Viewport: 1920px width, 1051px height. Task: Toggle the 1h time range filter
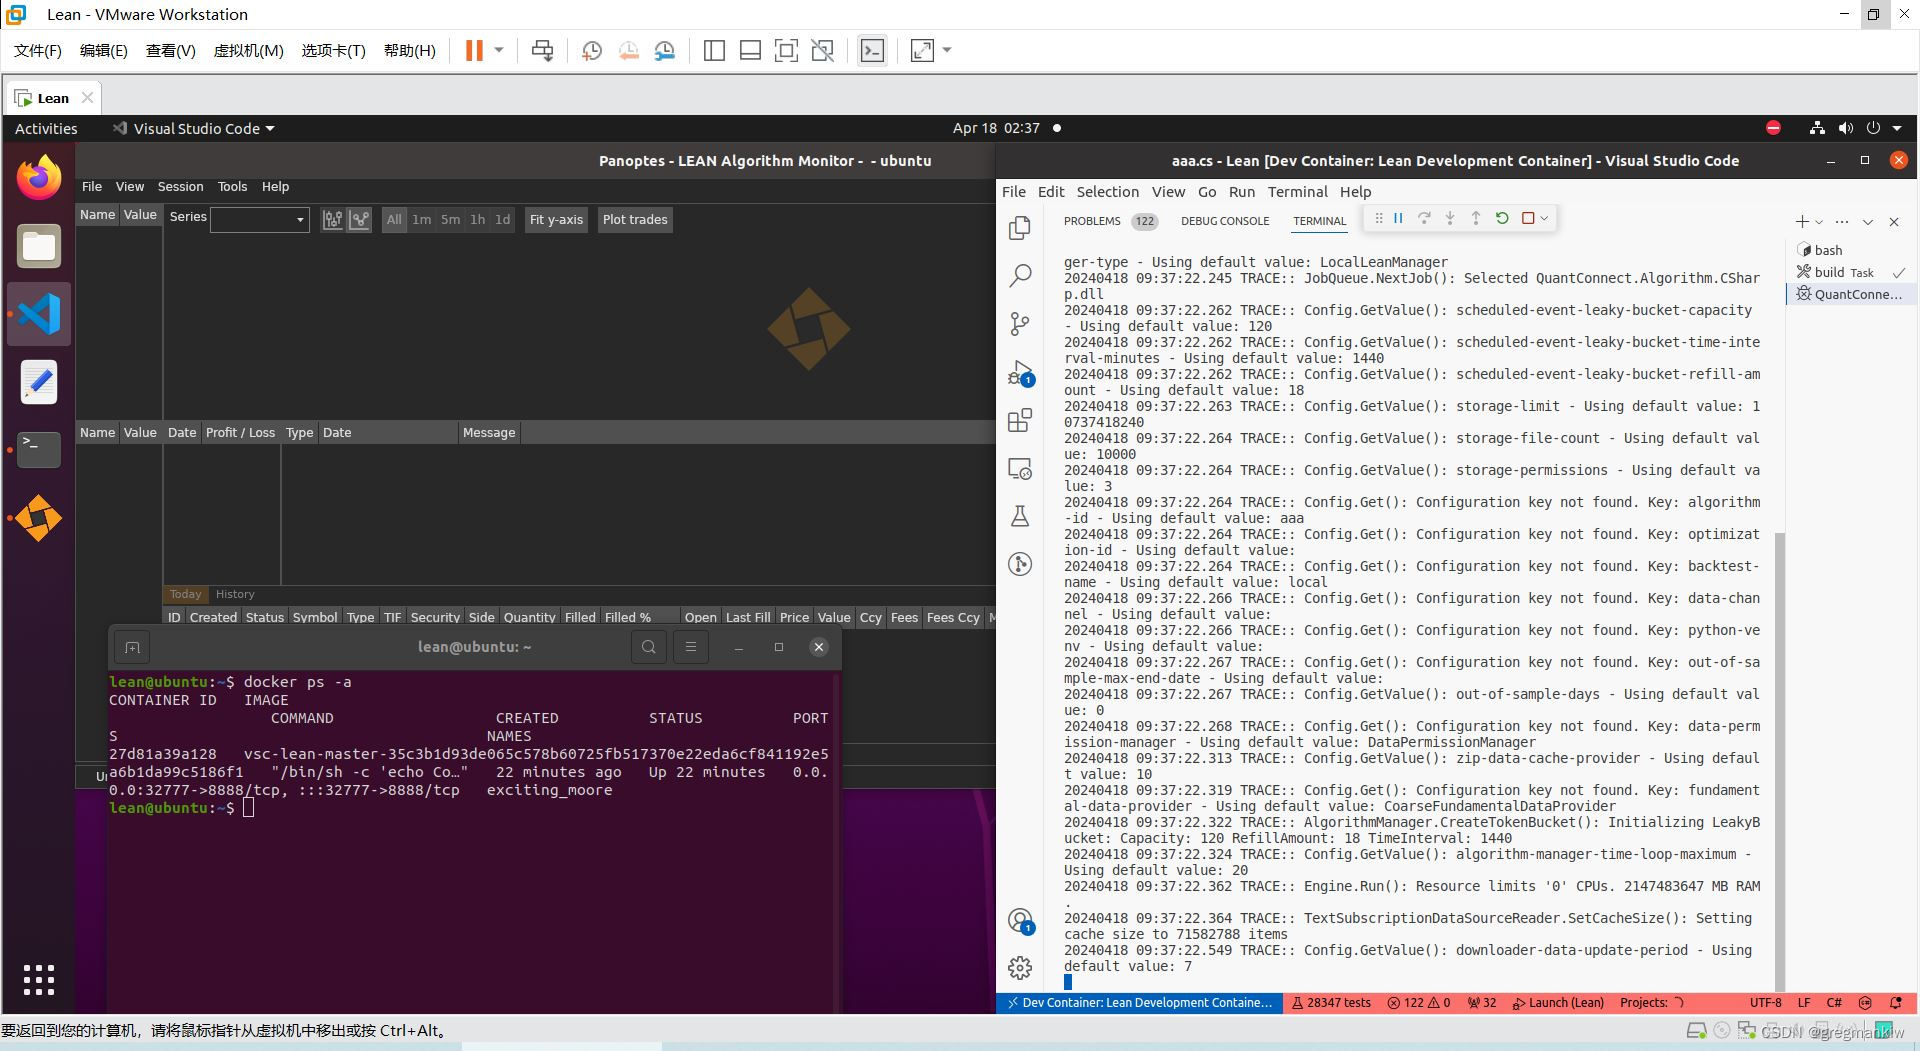pyautogui.click(x=477, y=219)
